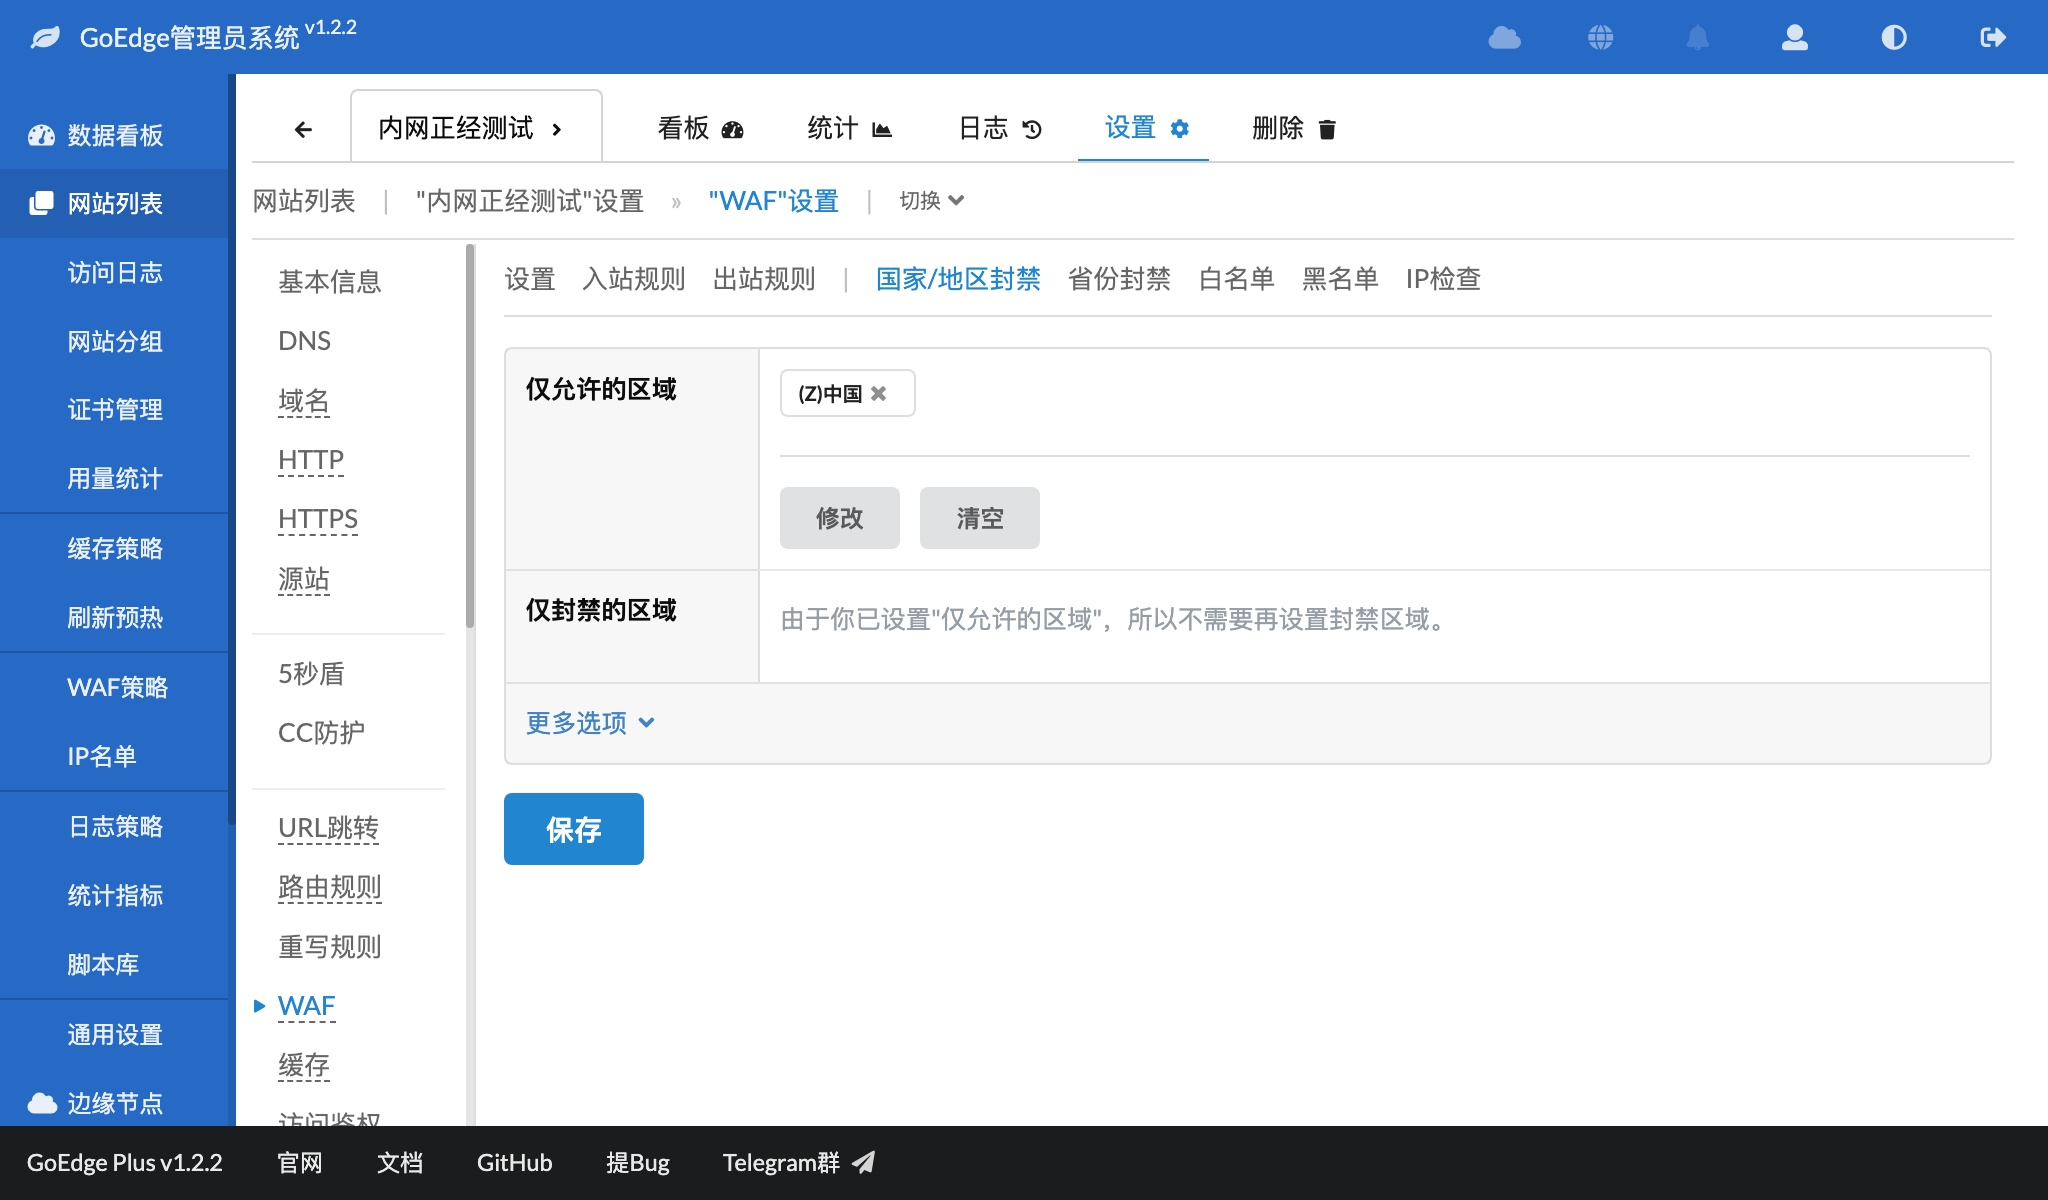Viewport: 2048px width, 1200px height.
Task: Remove the (Z)中国 region tag
Action: 878,393
